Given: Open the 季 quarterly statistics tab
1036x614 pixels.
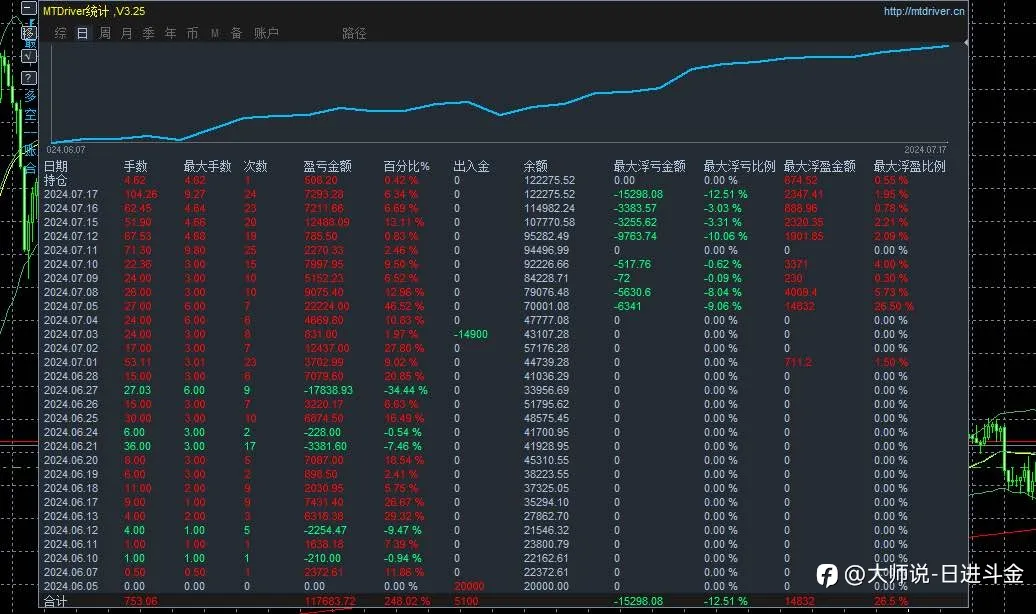Looking at the screenshot, I should [x=149, y=33].
